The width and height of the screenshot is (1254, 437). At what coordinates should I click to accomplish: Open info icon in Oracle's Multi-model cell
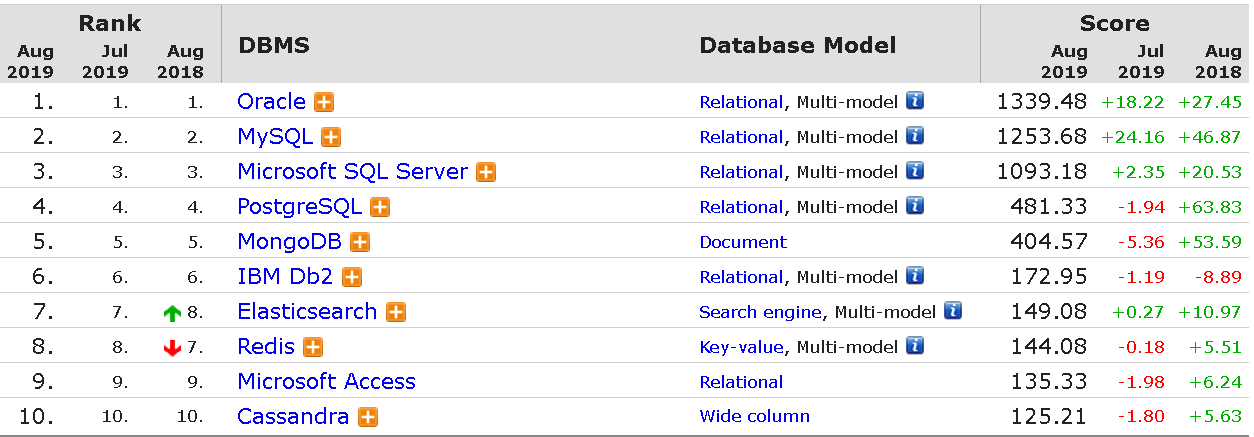[x=915, y=101]
